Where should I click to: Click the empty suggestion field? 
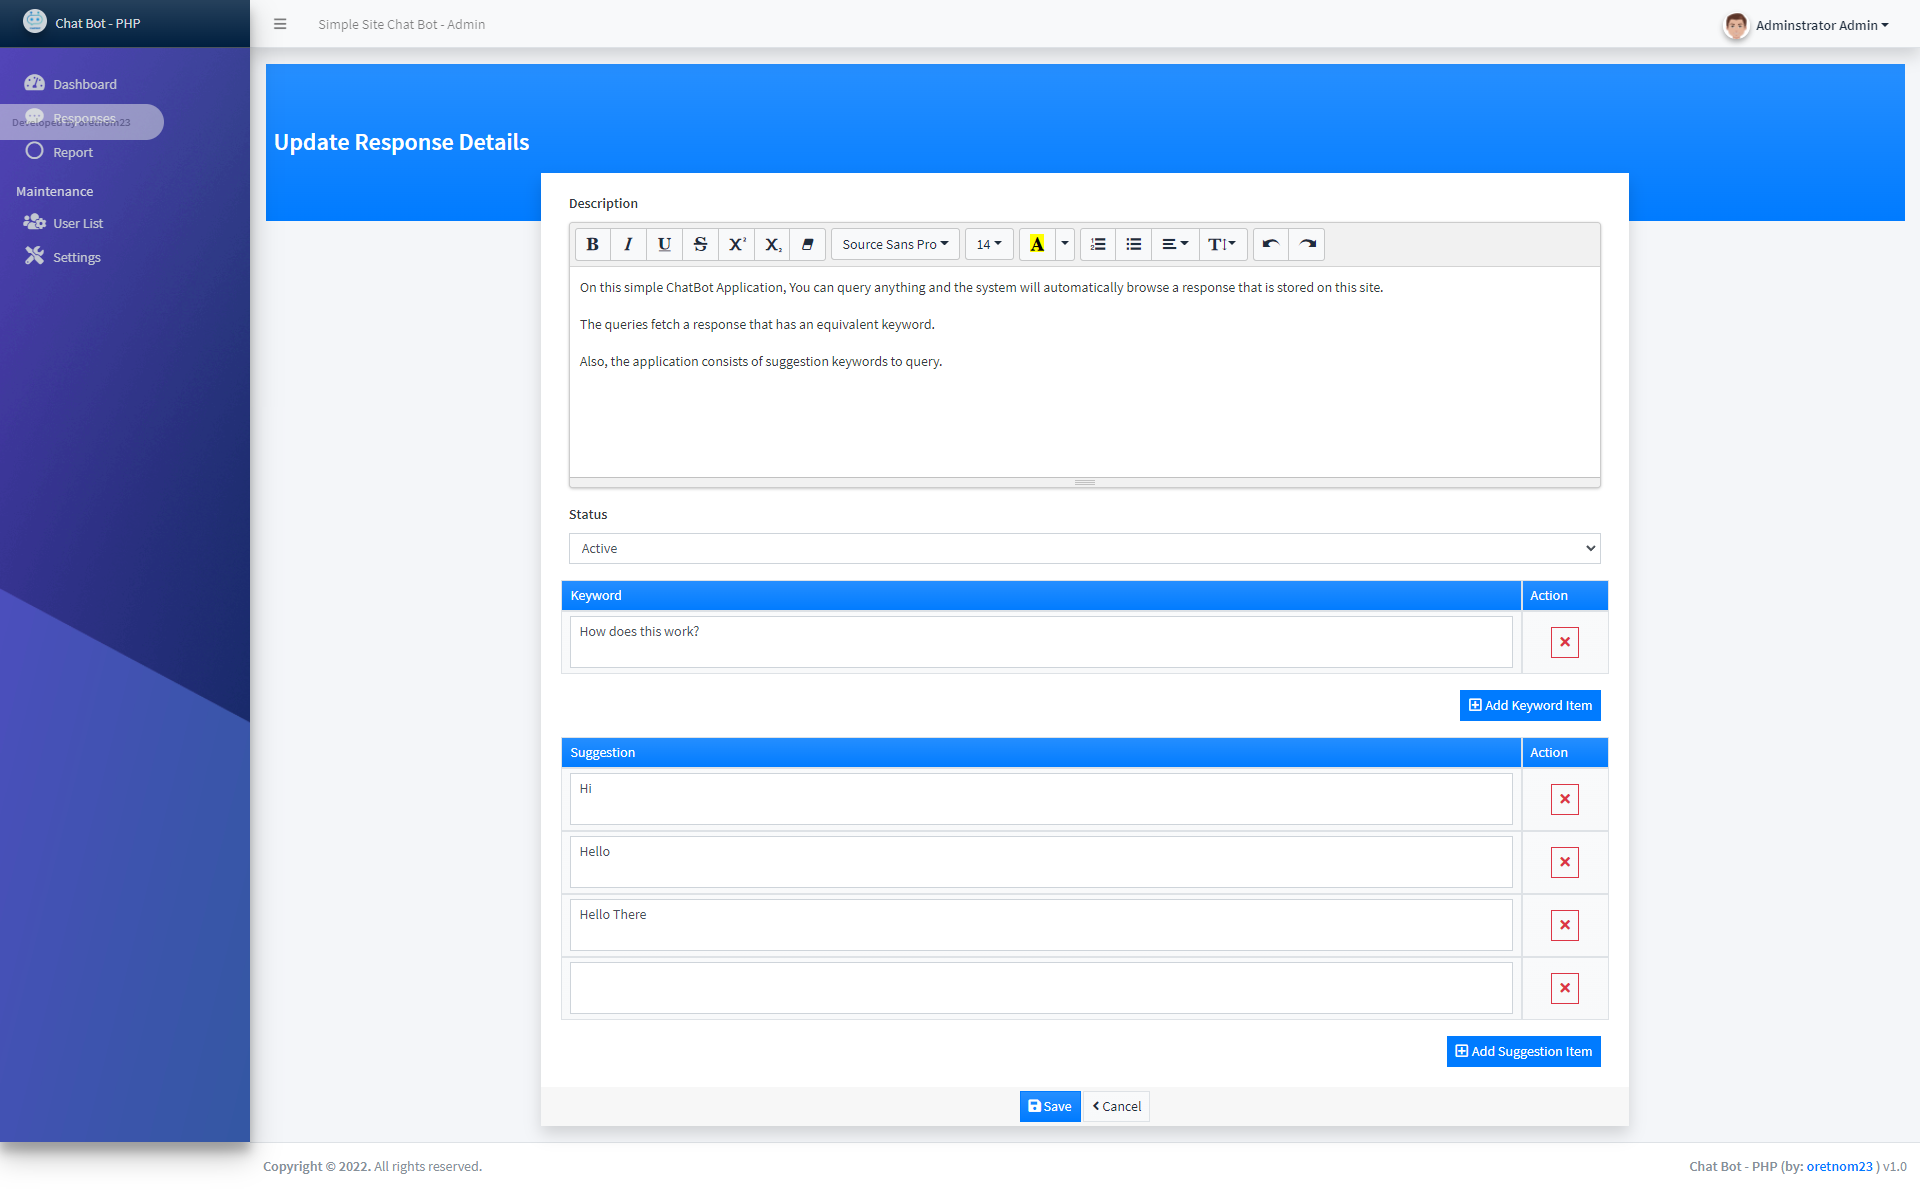click(x=1040, y=988)
